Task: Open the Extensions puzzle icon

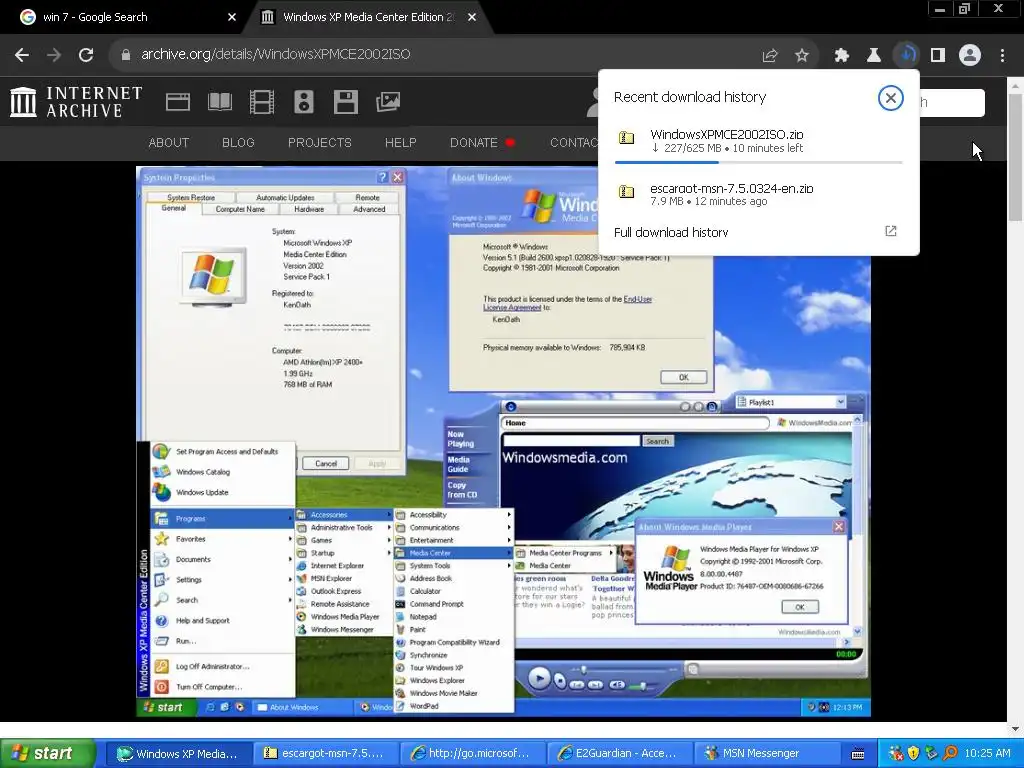Action: coord(842,56)
